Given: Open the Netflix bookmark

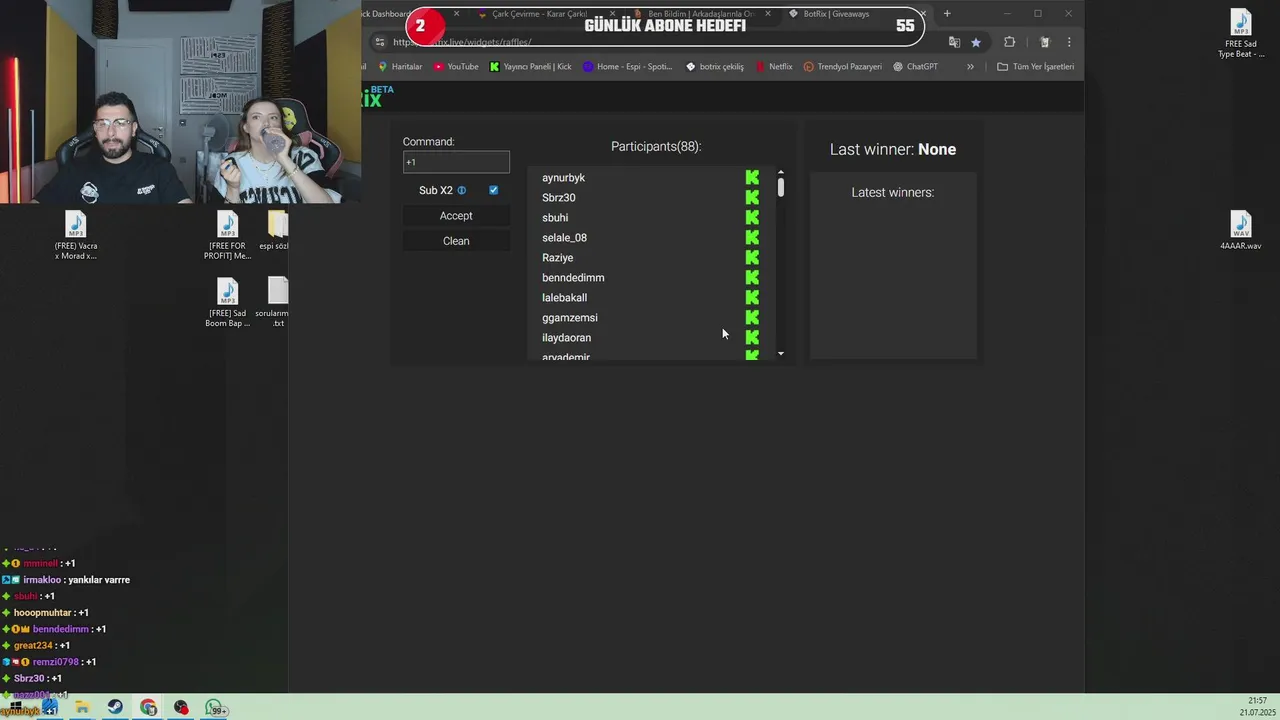Looking at the screenshot, I should click(774, 67).
